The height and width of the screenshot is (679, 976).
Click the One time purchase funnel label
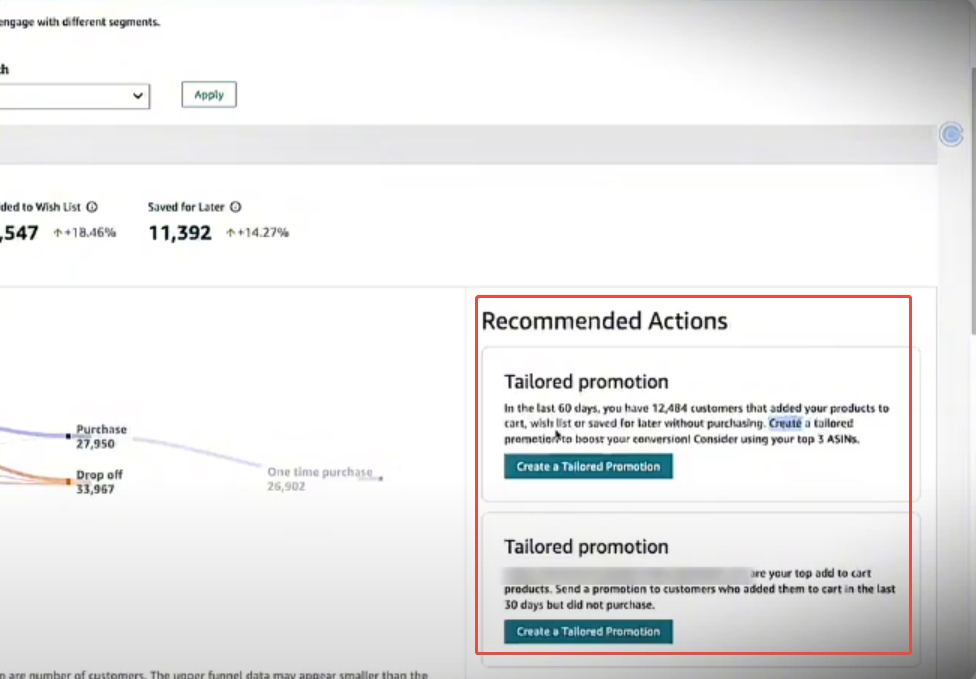click(319, 471)
